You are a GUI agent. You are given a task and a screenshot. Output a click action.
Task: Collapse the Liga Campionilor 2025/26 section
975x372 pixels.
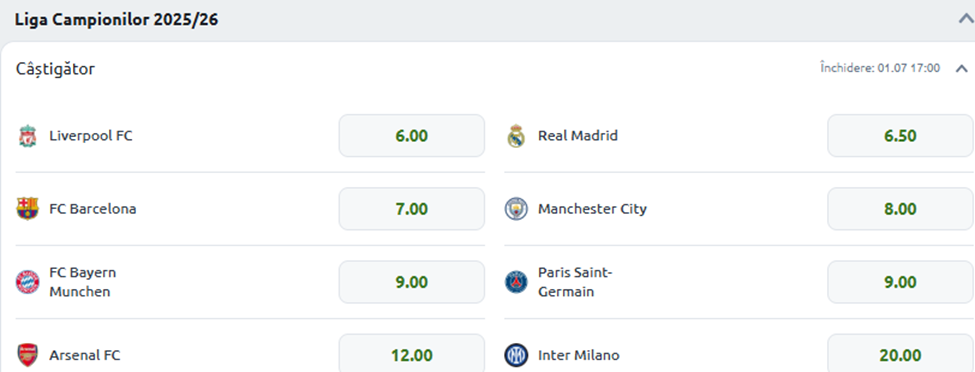[966, 19]
